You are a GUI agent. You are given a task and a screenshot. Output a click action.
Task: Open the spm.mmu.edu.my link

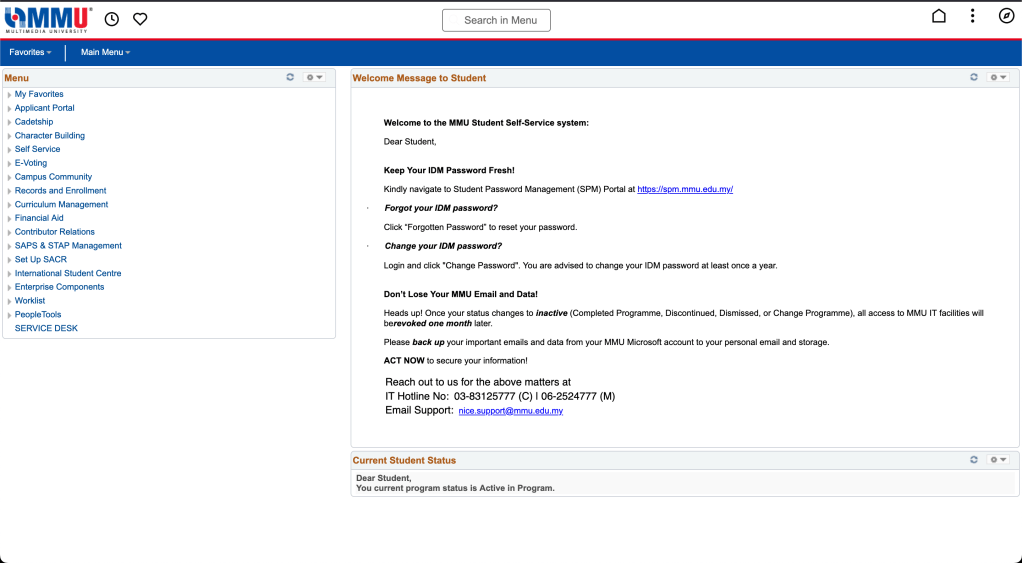pos(685,189)
